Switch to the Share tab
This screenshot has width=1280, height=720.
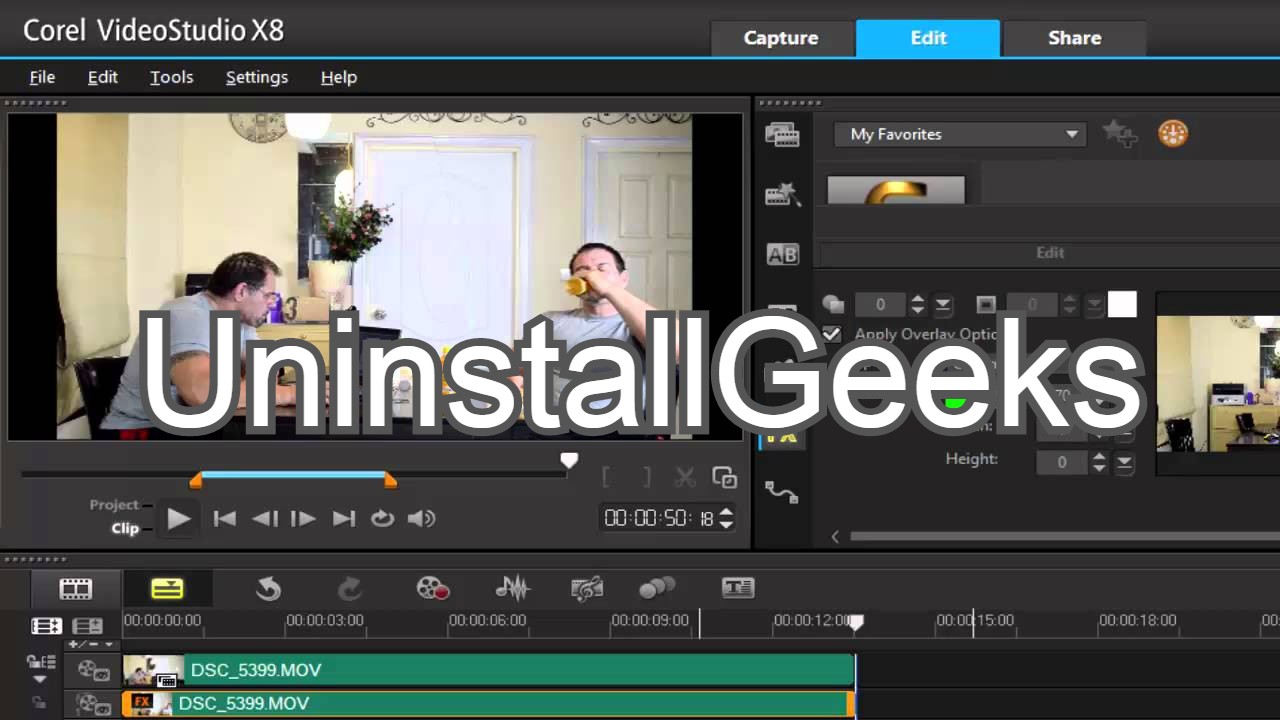click(1075, 38)
